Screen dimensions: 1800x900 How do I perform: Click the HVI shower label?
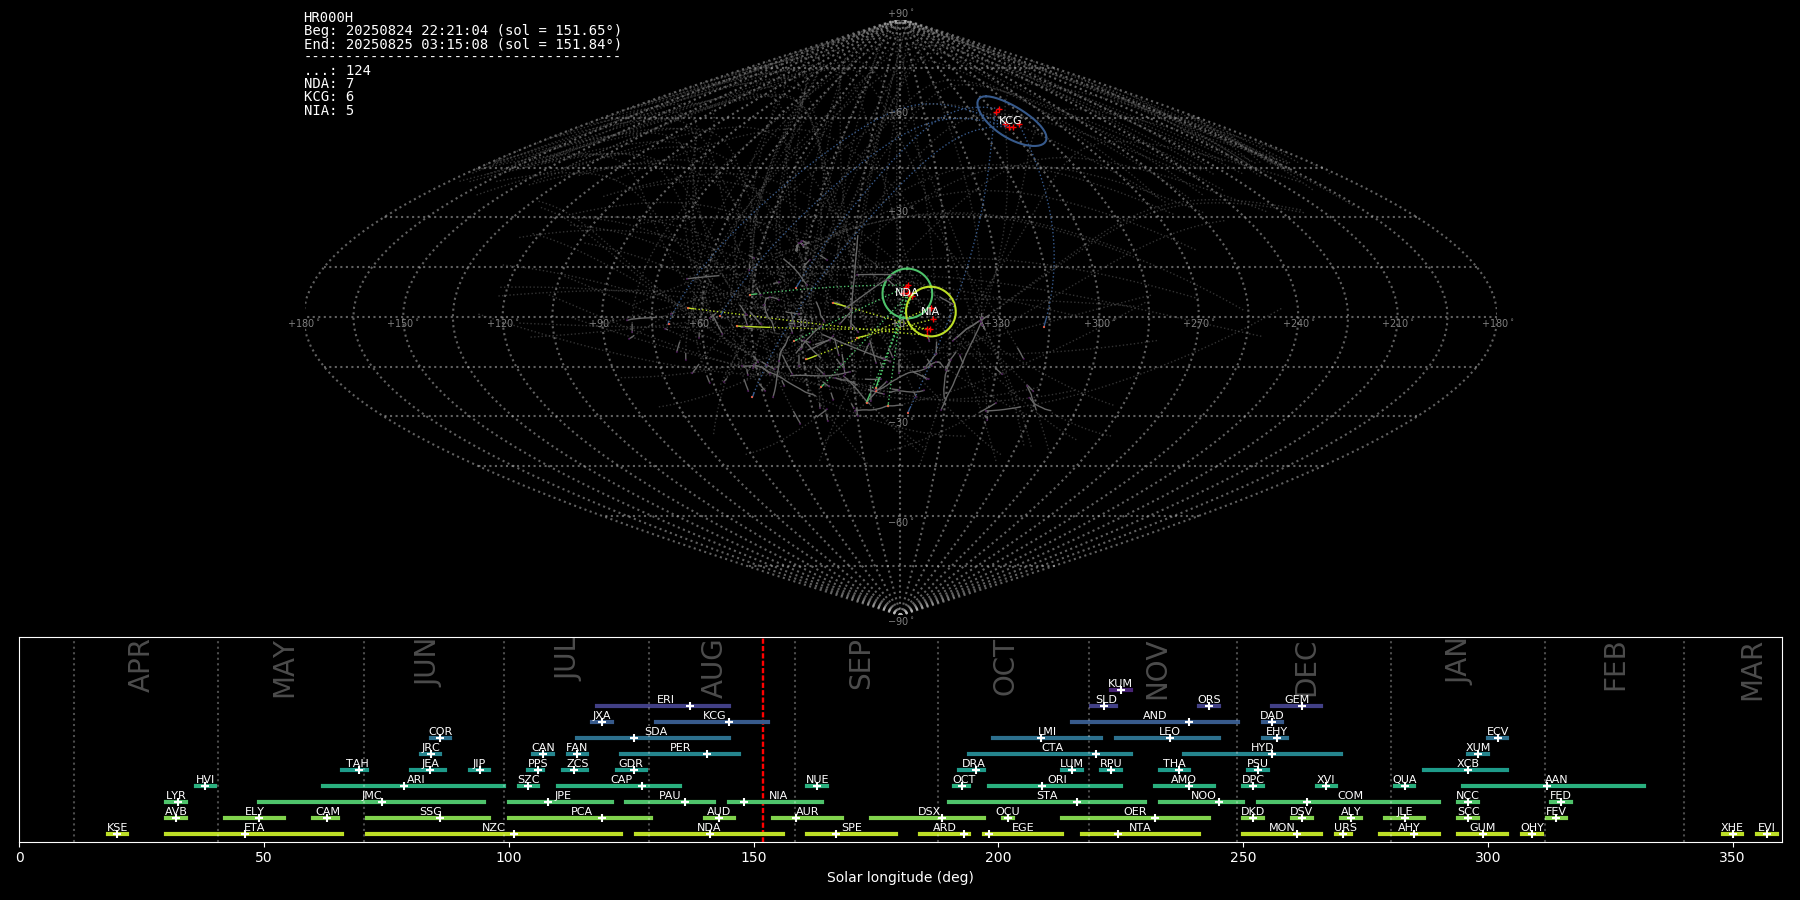[205, 780]
